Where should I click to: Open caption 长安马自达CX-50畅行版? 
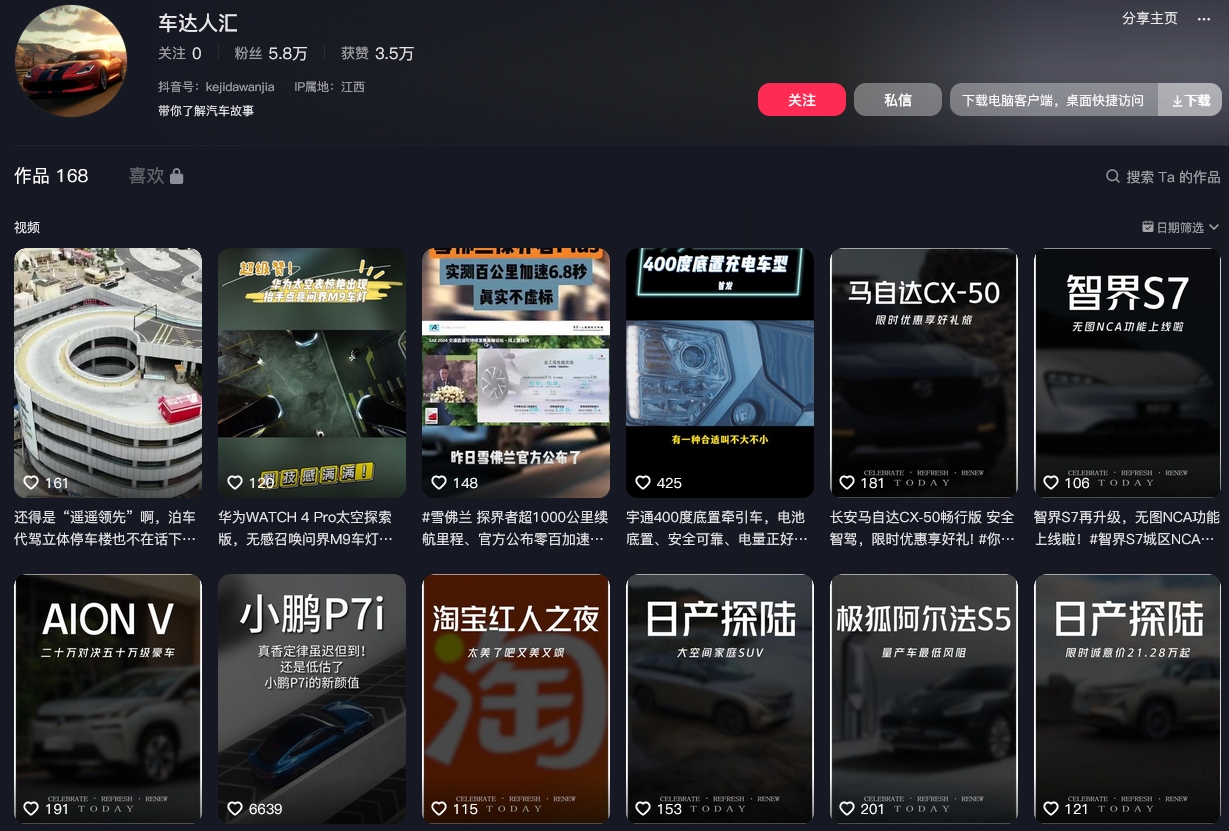click(922, 528)
